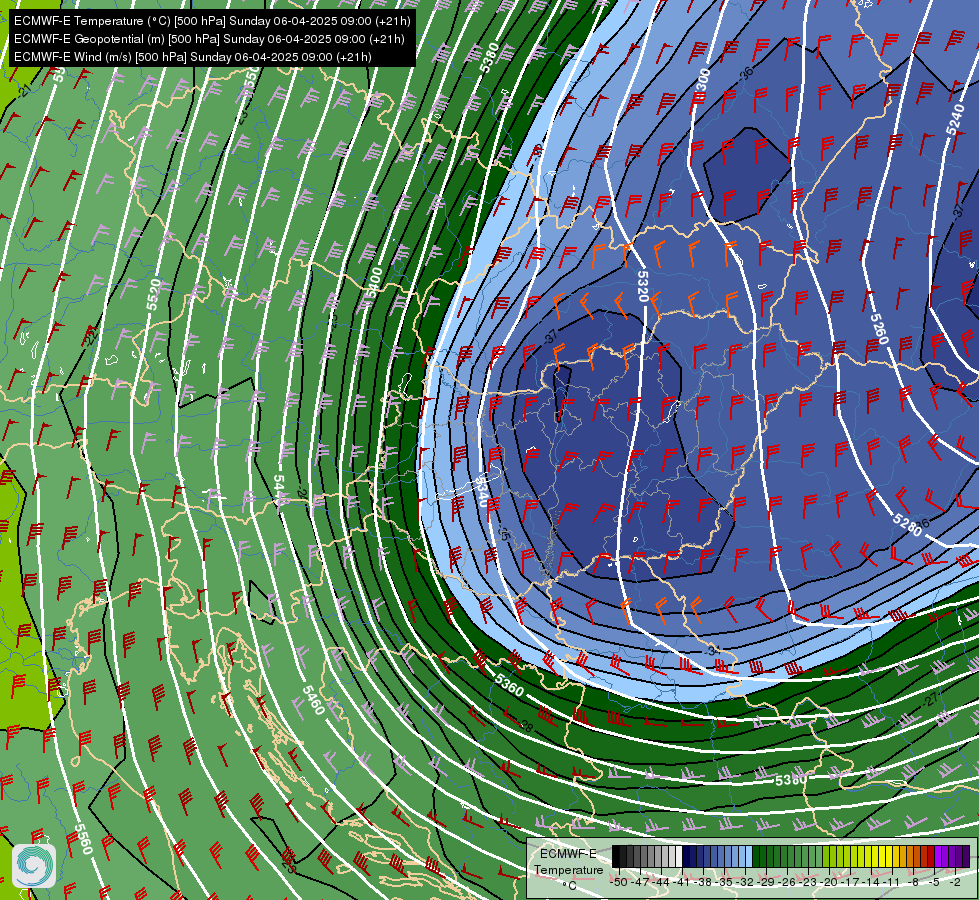Click the -41 value on the temperature legend

(681, 882)
